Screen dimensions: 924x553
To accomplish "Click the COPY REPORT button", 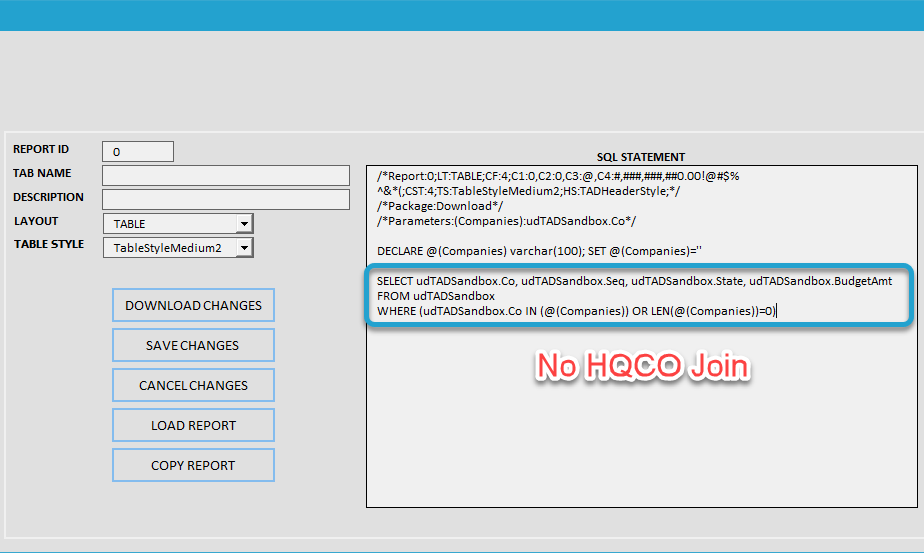I will click(x=193, y=465).
